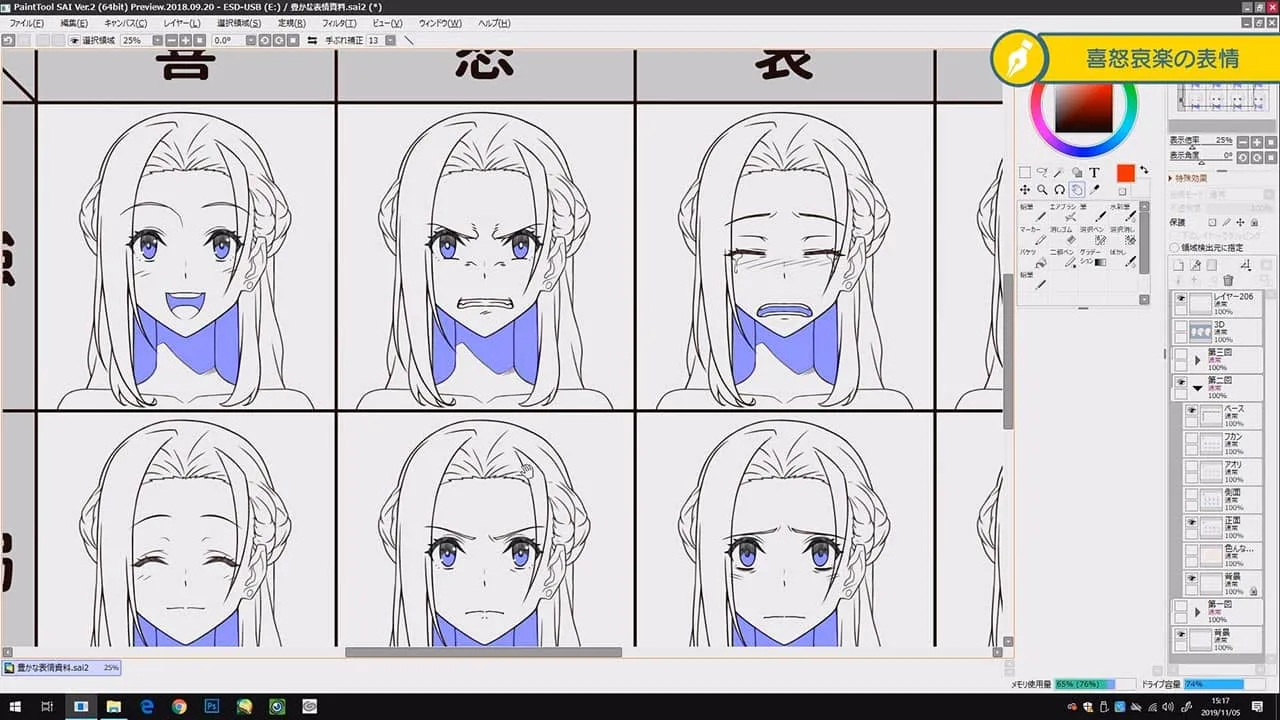This screenshot has height=720, width=1280.
Task: Open the 25% zoom level dropdown
Action: coord(157,41)
